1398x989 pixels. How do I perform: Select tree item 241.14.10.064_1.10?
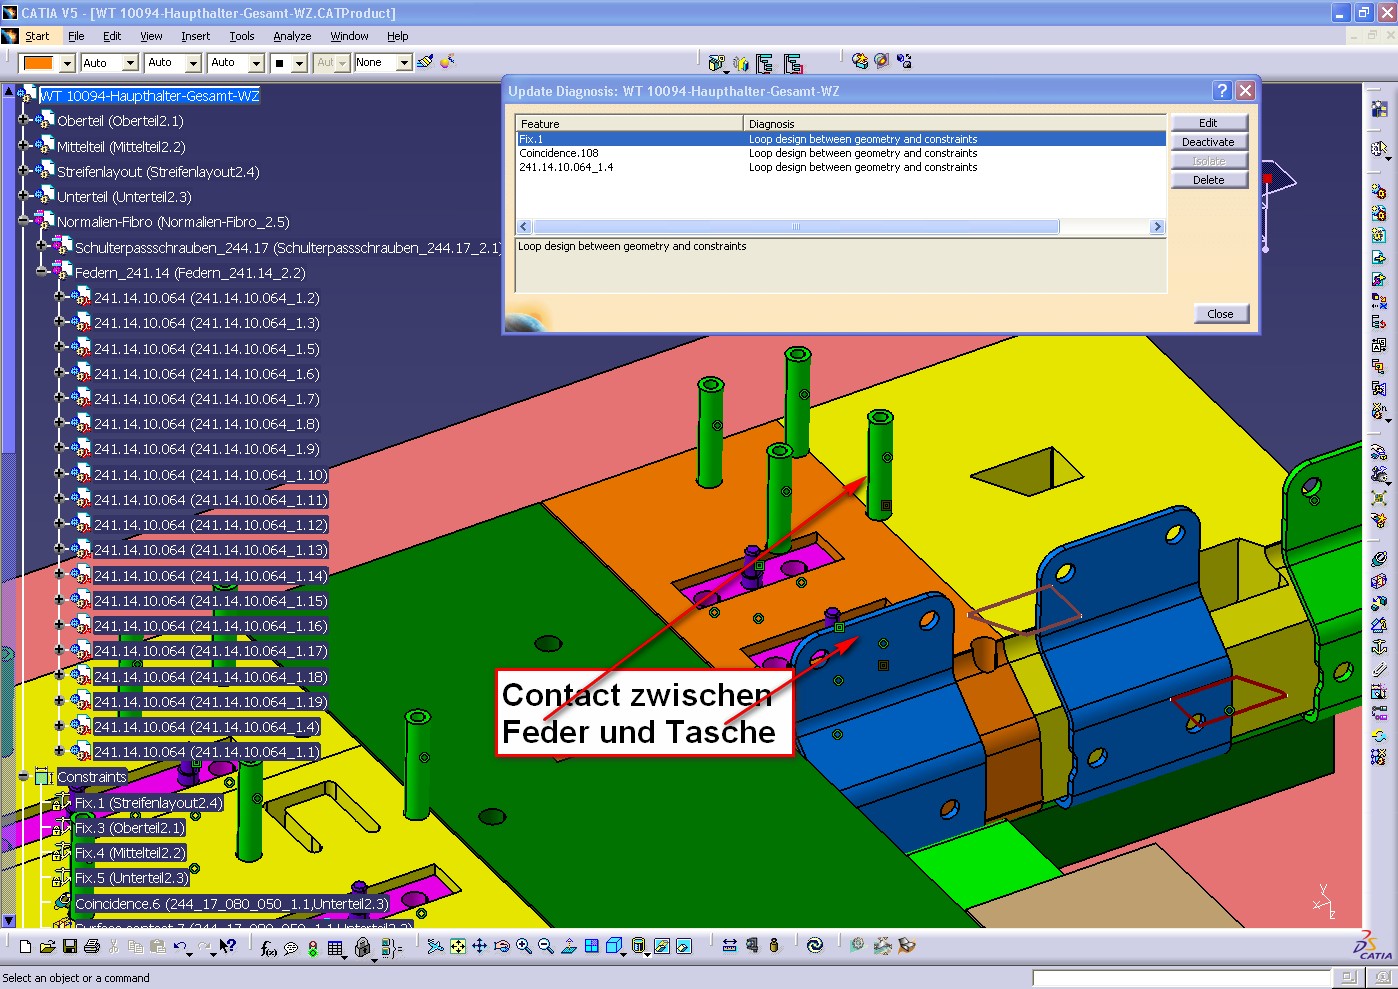coord(210,475)
